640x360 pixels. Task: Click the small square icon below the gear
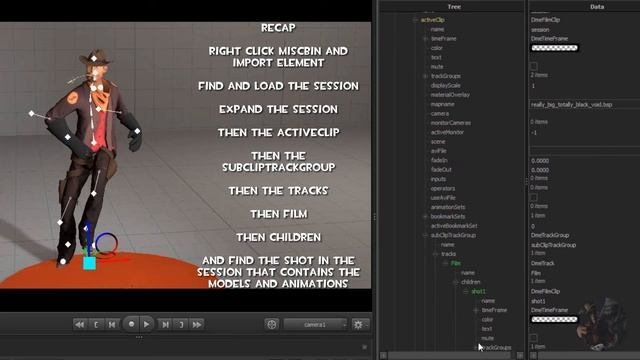364,347
